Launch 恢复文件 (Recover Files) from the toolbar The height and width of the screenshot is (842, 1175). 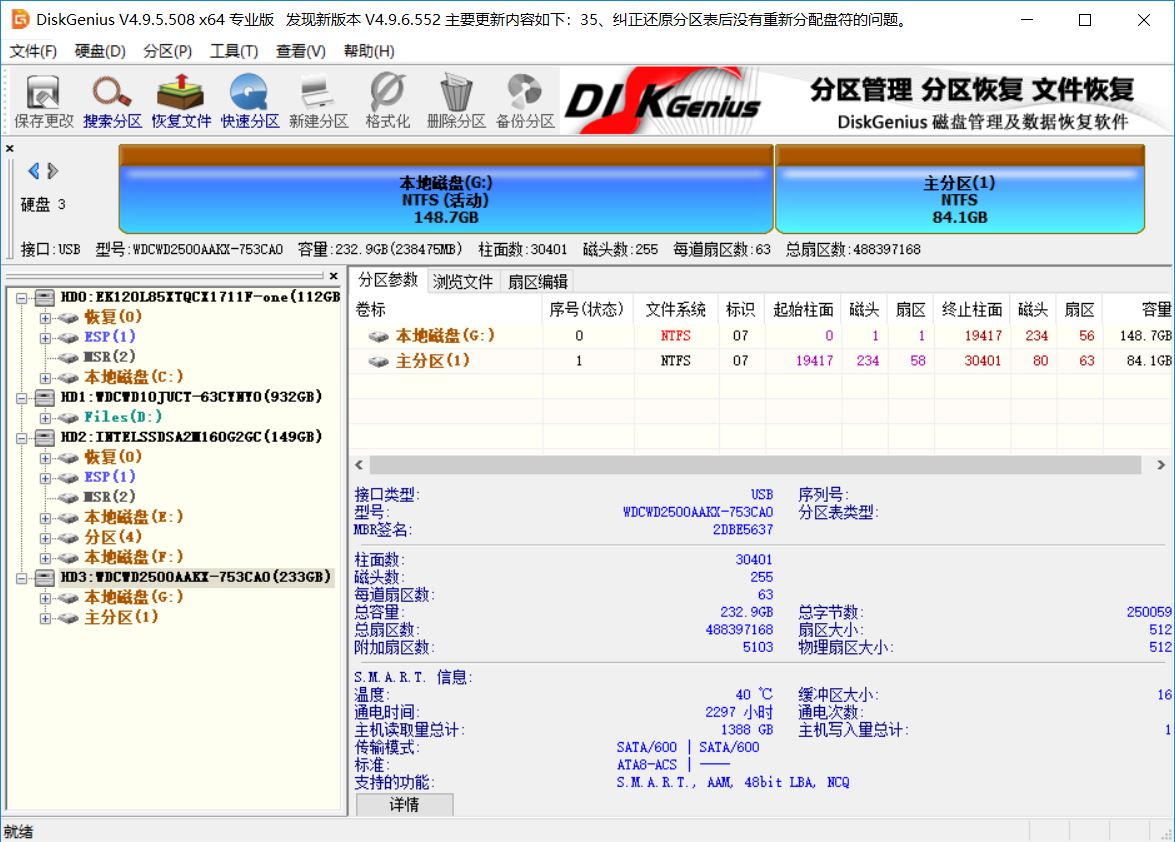click(181, 101)
